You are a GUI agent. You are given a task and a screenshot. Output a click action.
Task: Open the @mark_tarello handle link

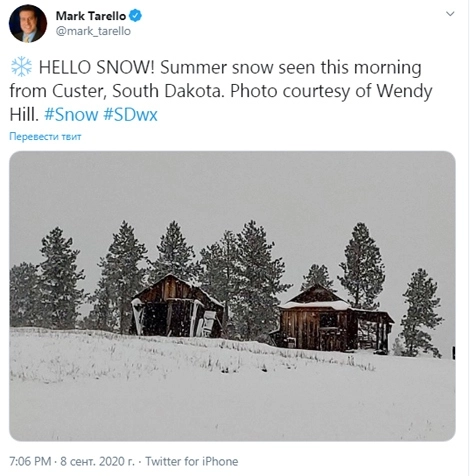tap(93, 31)
